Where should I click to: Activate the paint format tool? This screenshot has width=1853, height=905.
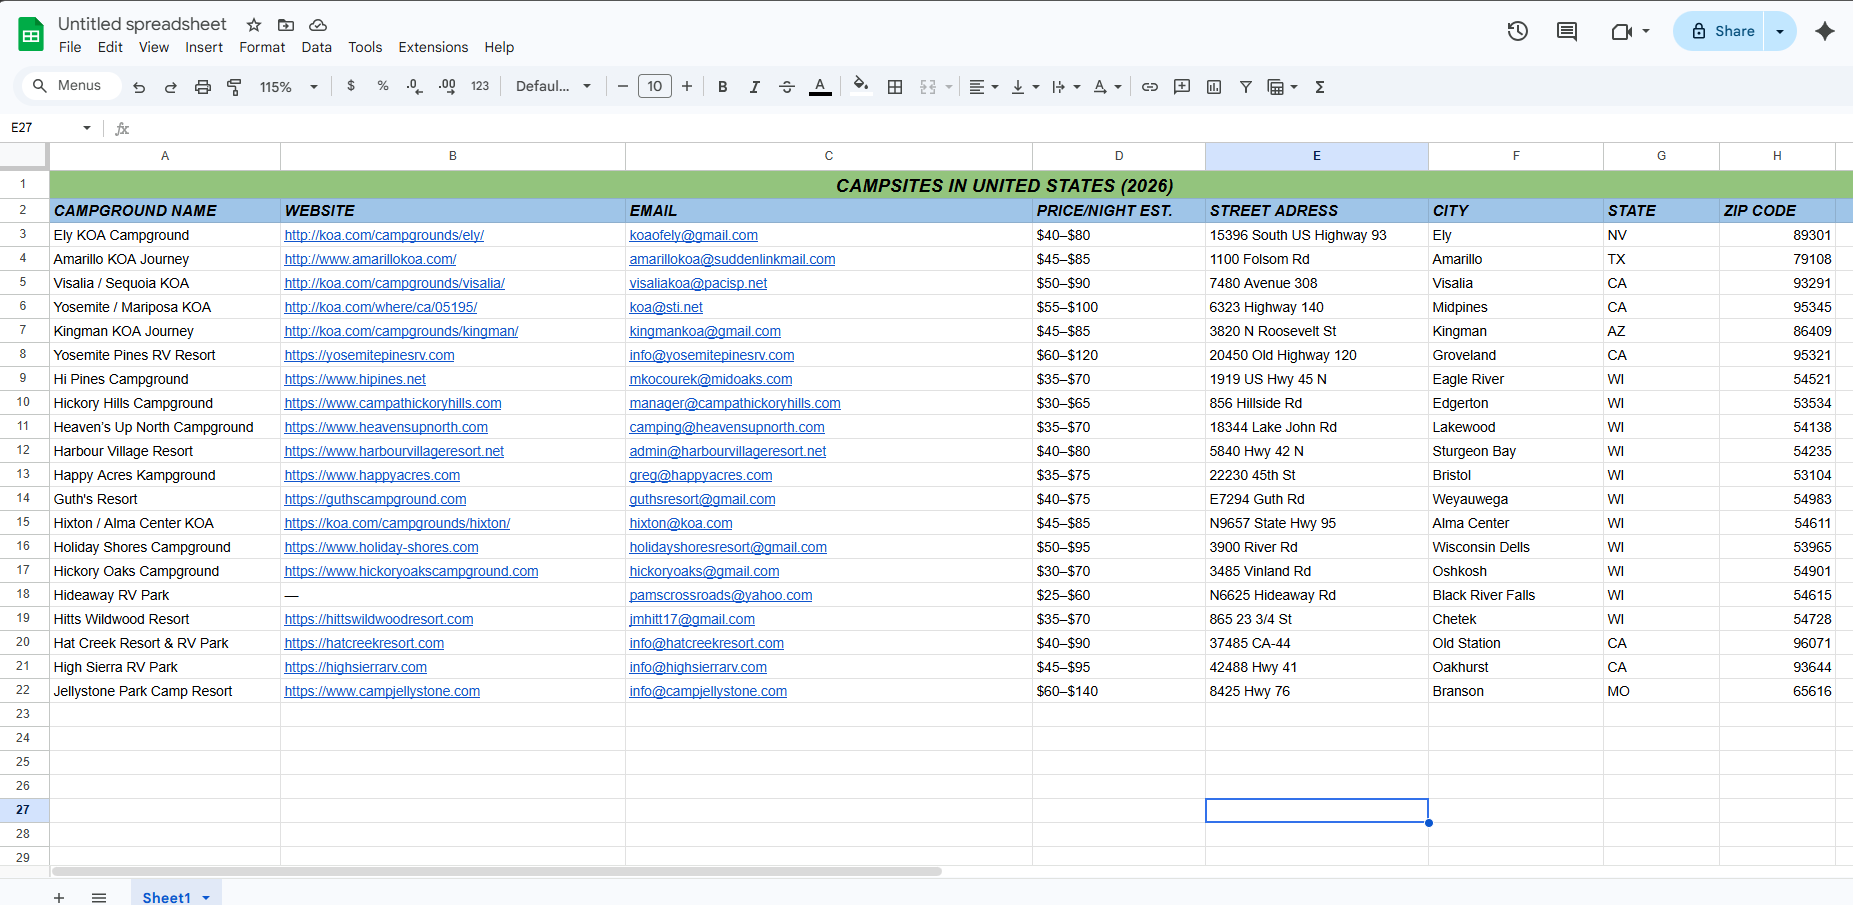pyautogui.click(x=235, y=87)
